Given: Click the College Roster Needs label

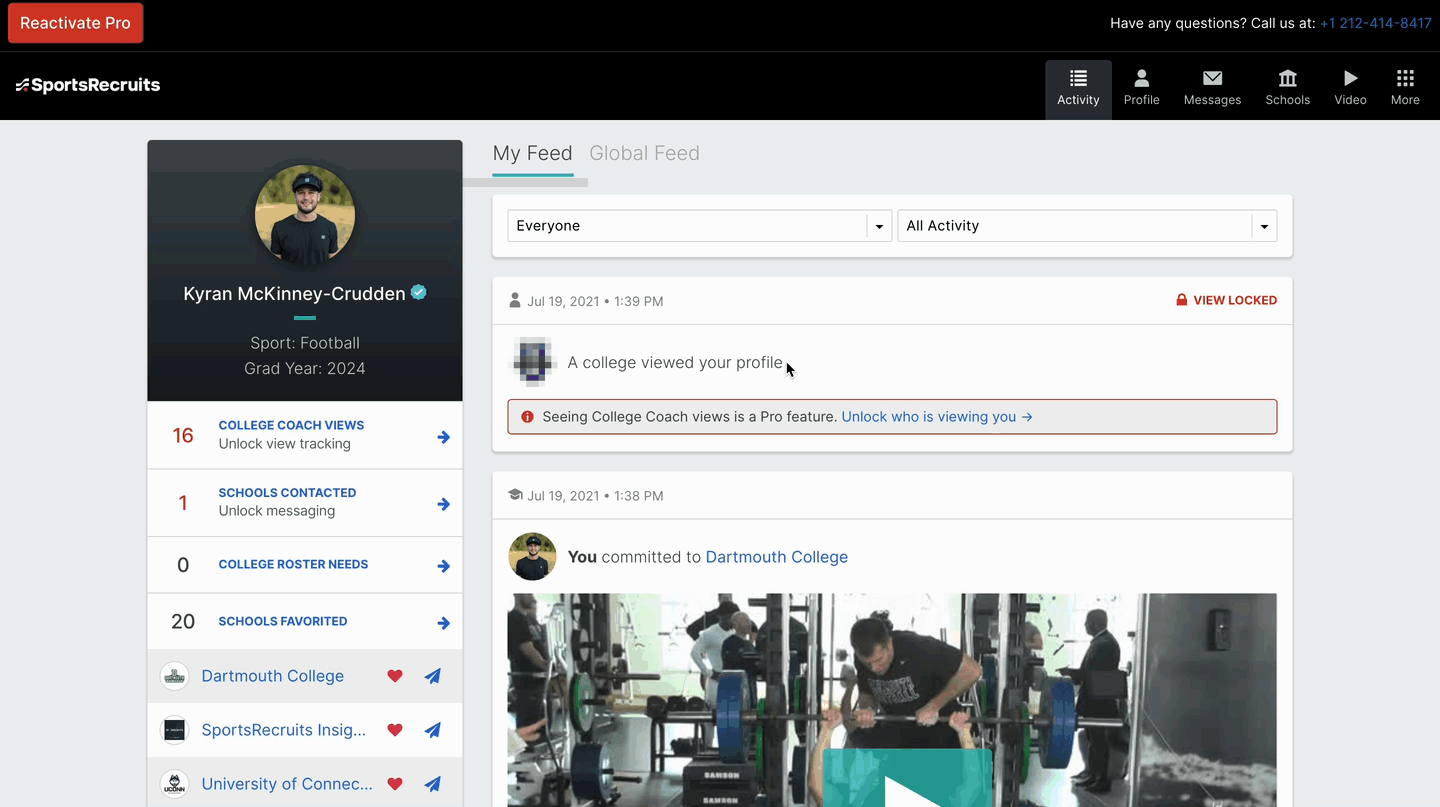Looking at the screenshot, I should coord(293,564).
